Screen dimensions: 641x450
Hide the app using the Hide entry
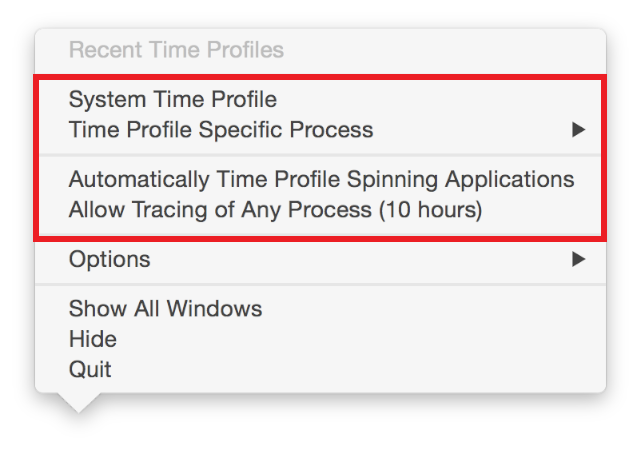coord(93,339)
